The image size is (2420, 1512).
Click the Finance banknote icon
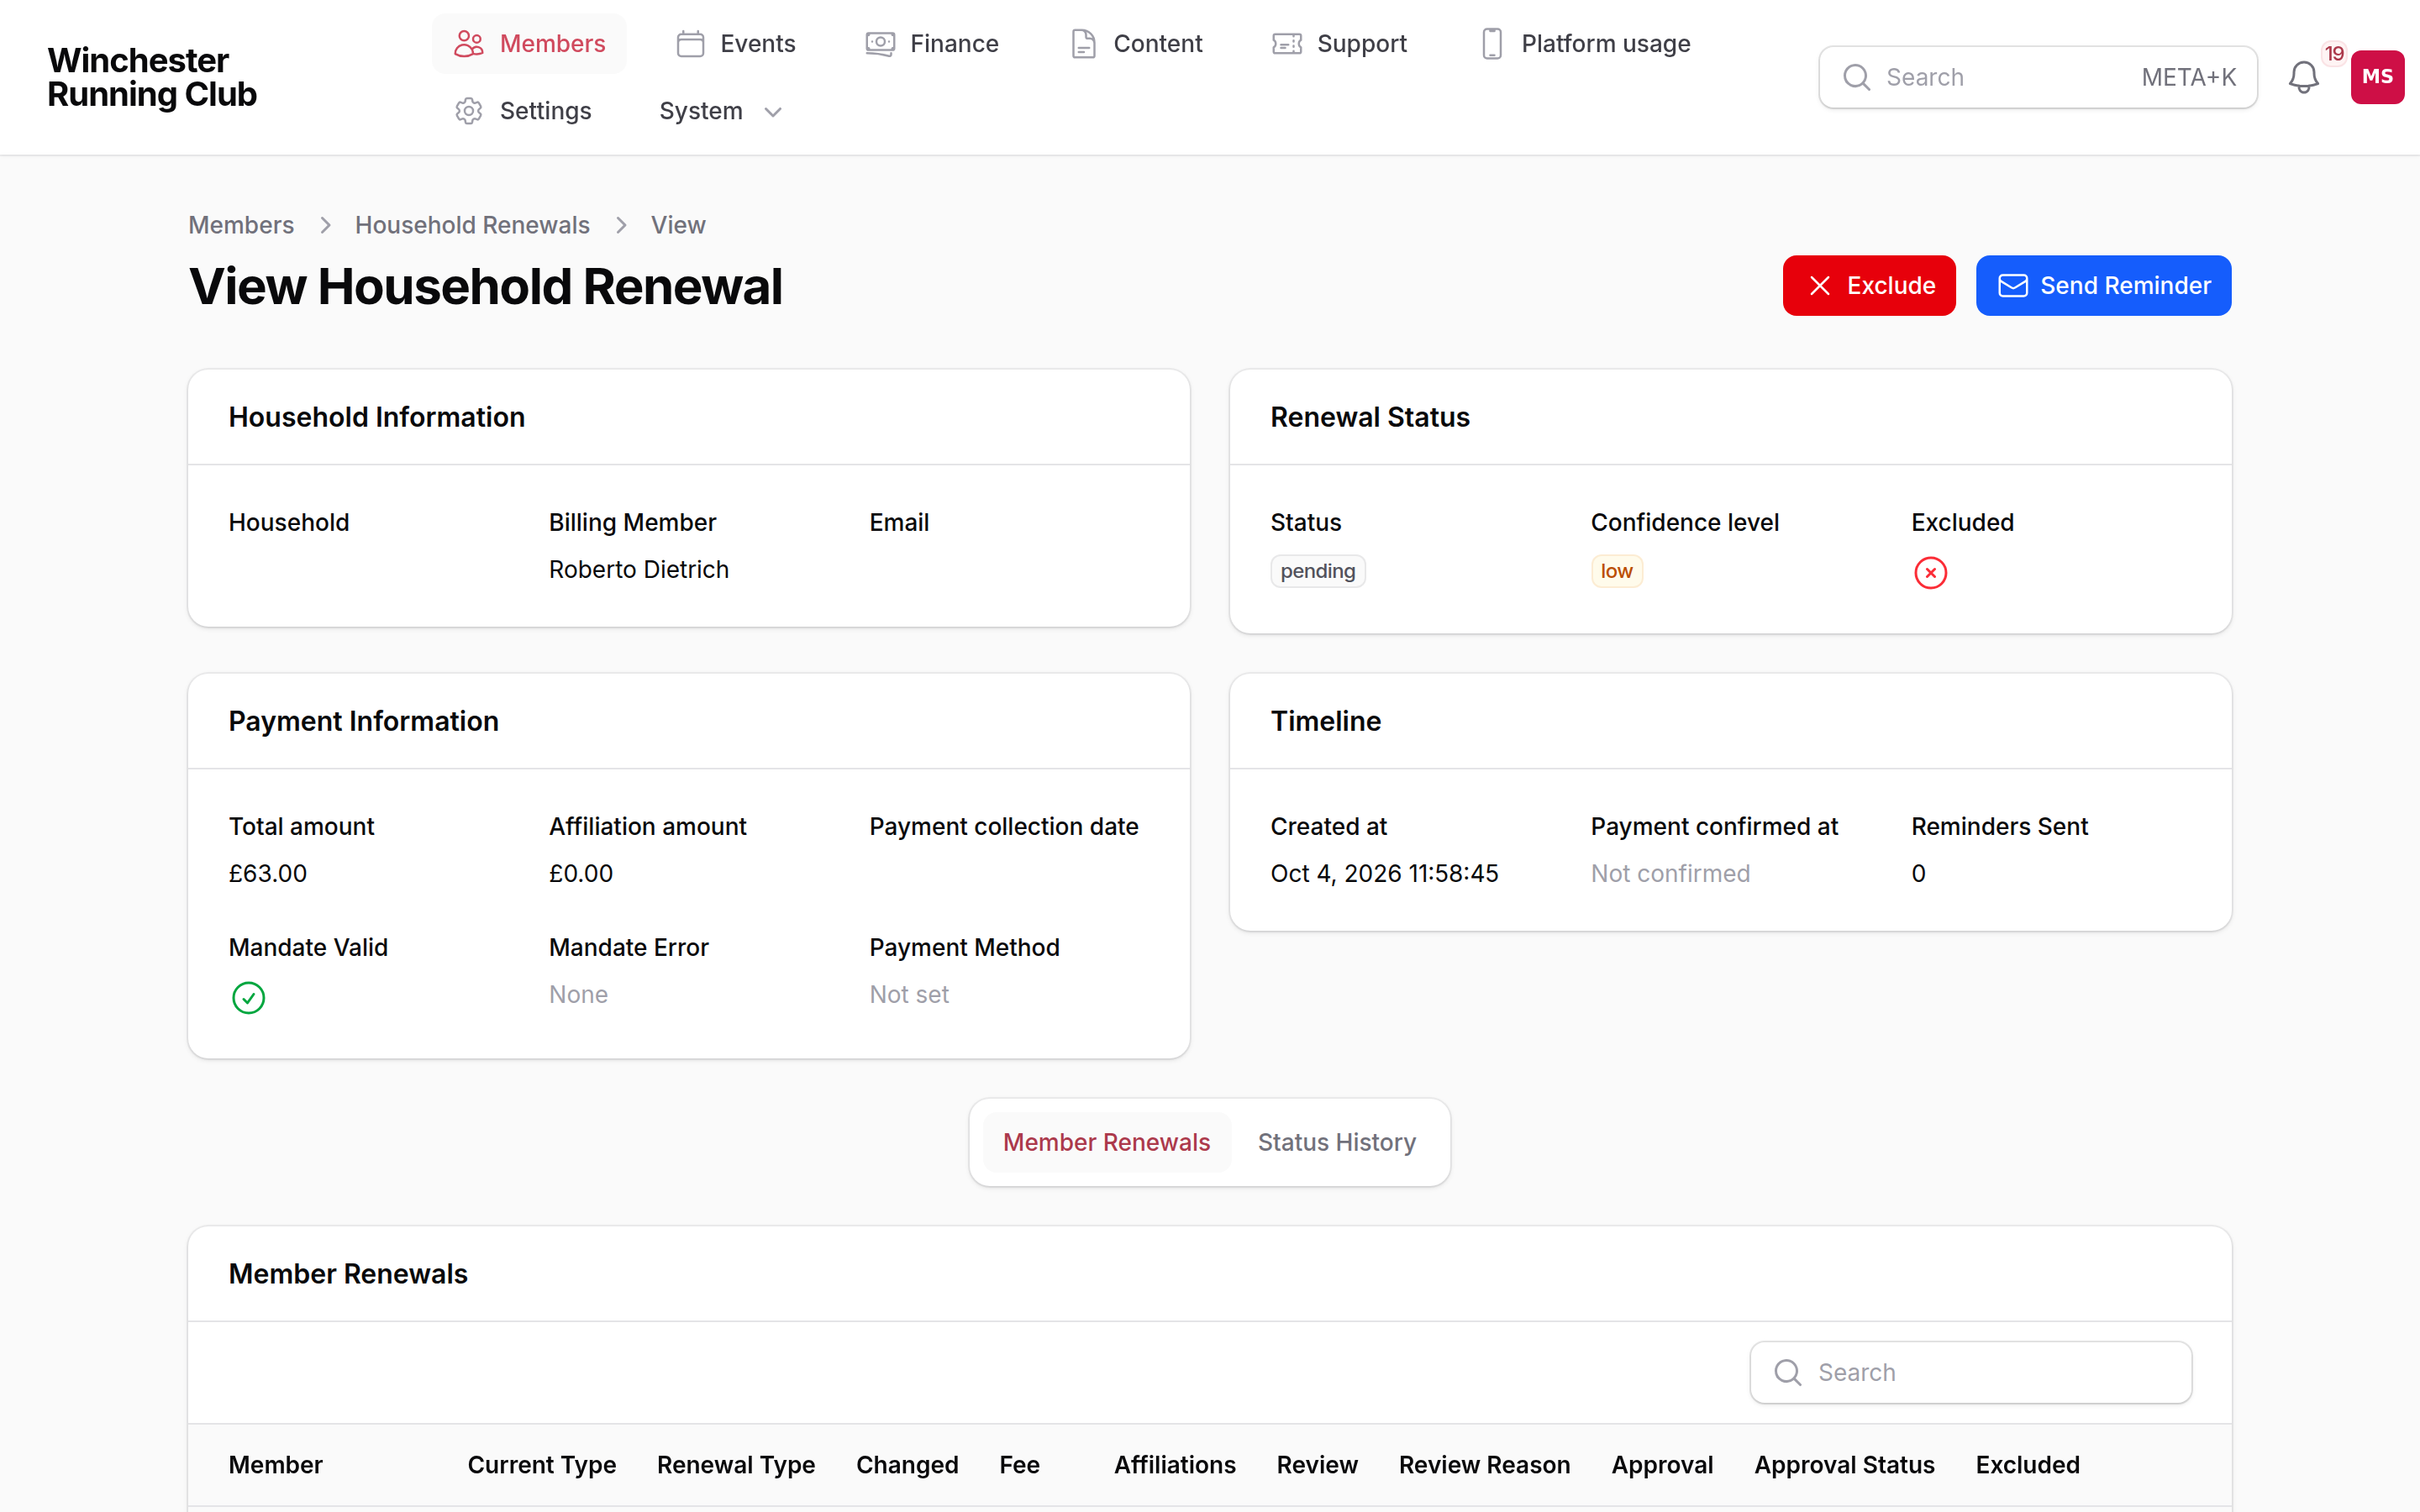880,44
